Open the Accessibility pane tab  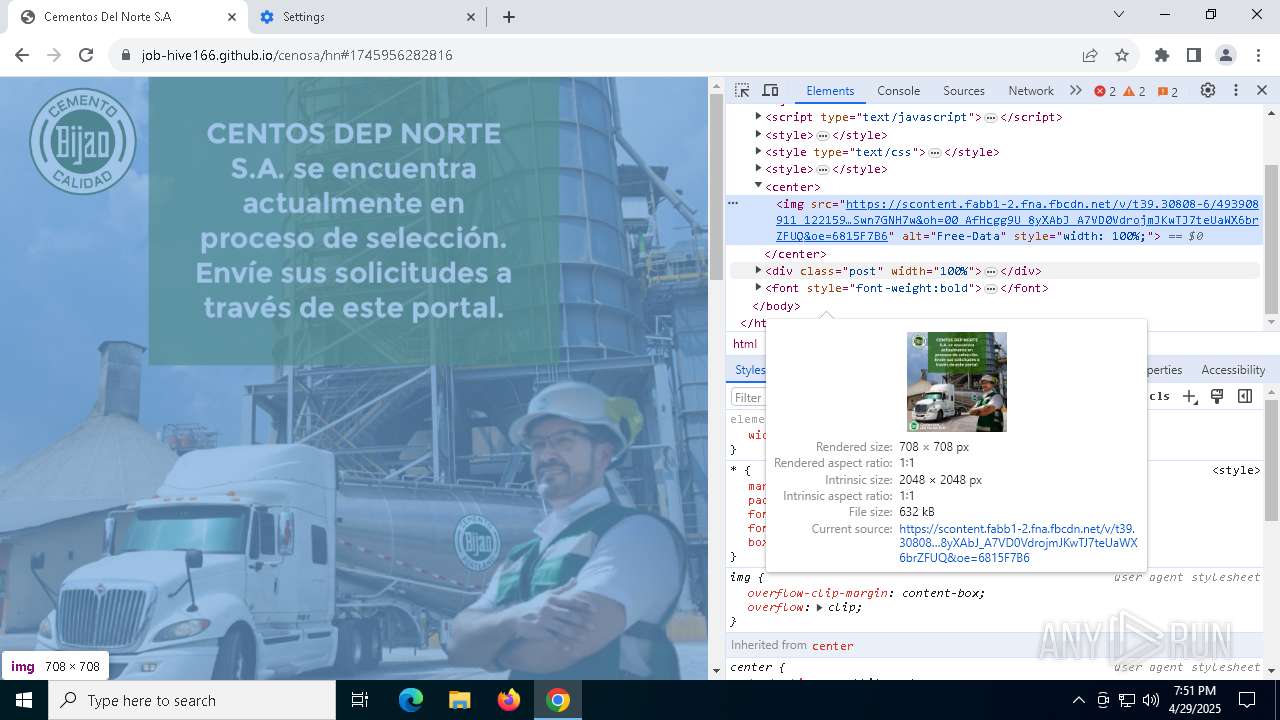(1233, 370)
